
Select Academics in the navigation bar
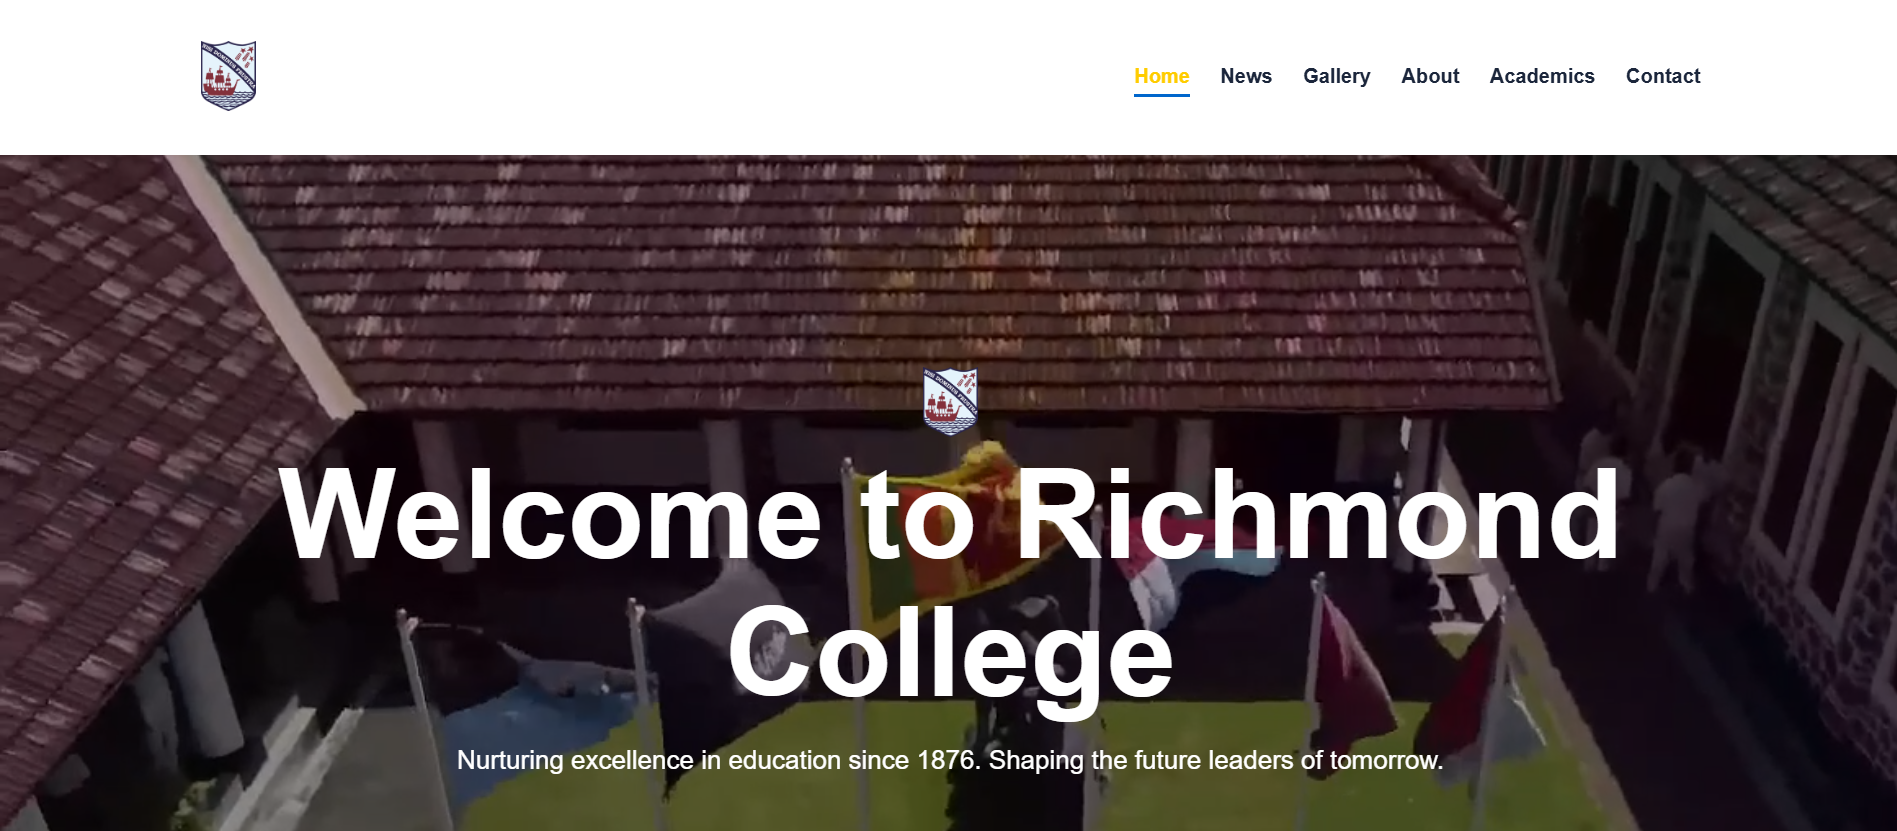(x=1541, y=76)
